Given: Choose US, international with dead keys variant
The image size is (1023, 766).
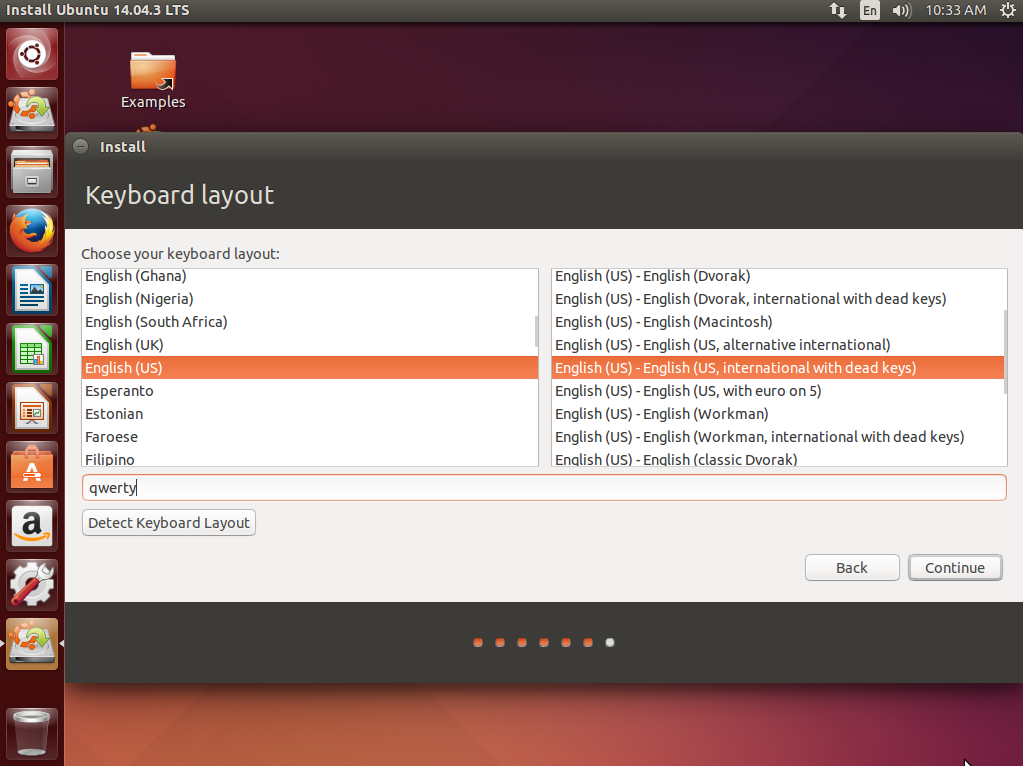Looking at the screenshot, I should tap(778, 367).
